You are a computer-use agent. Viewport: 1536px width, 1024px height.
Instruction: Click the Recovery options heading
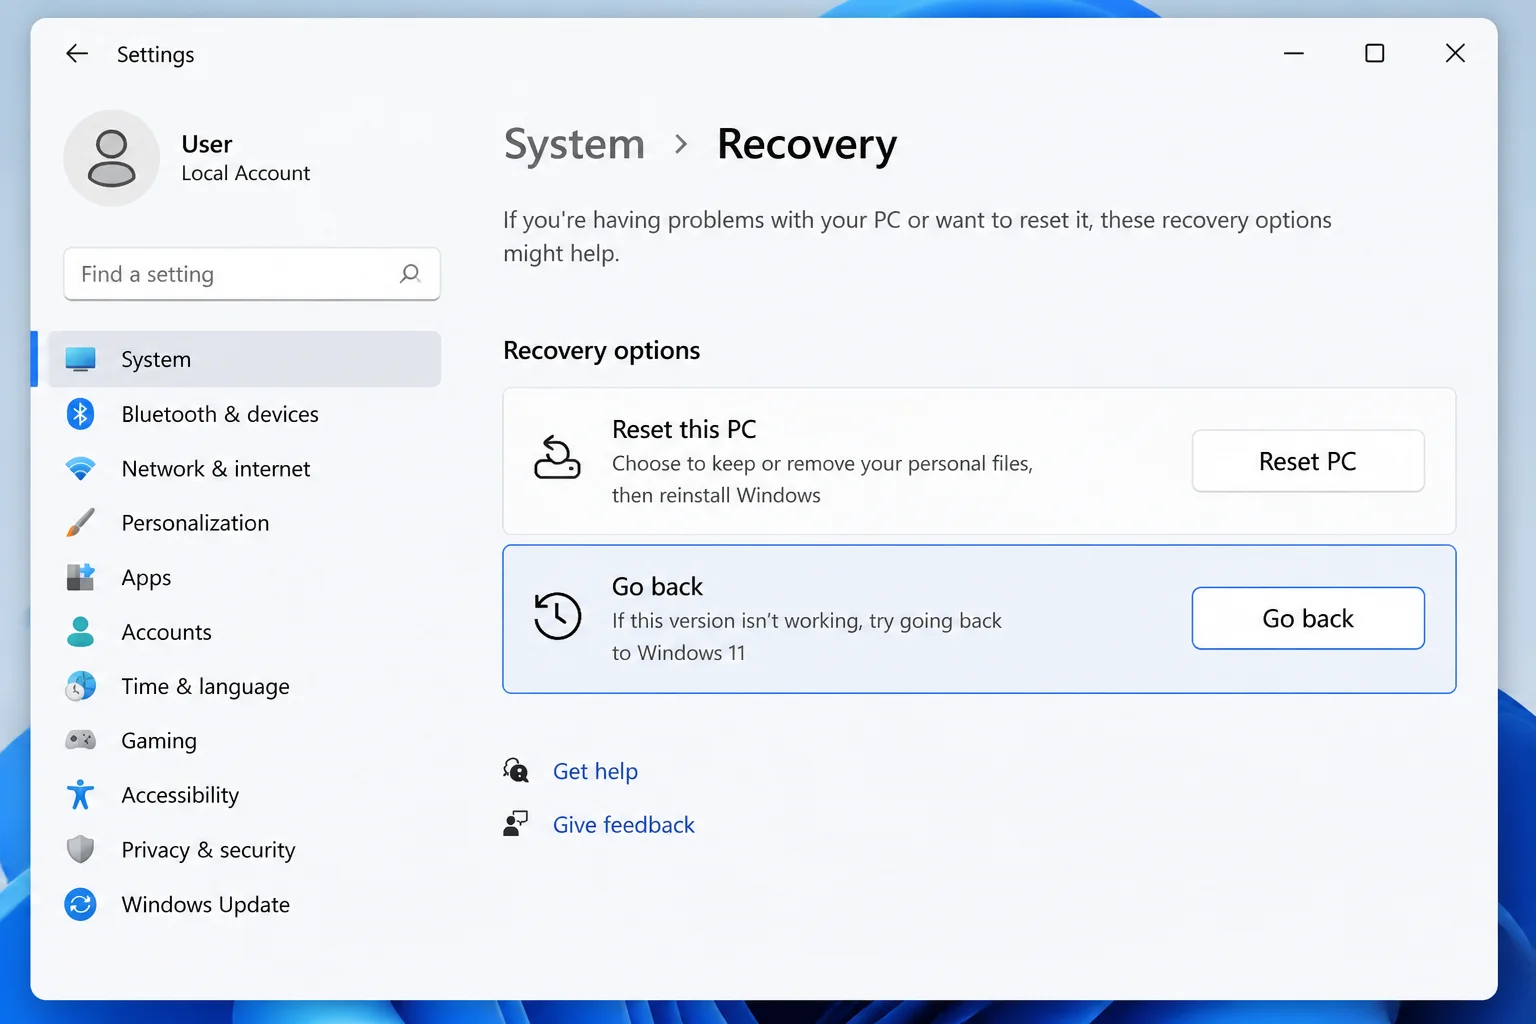pos(601,351)
